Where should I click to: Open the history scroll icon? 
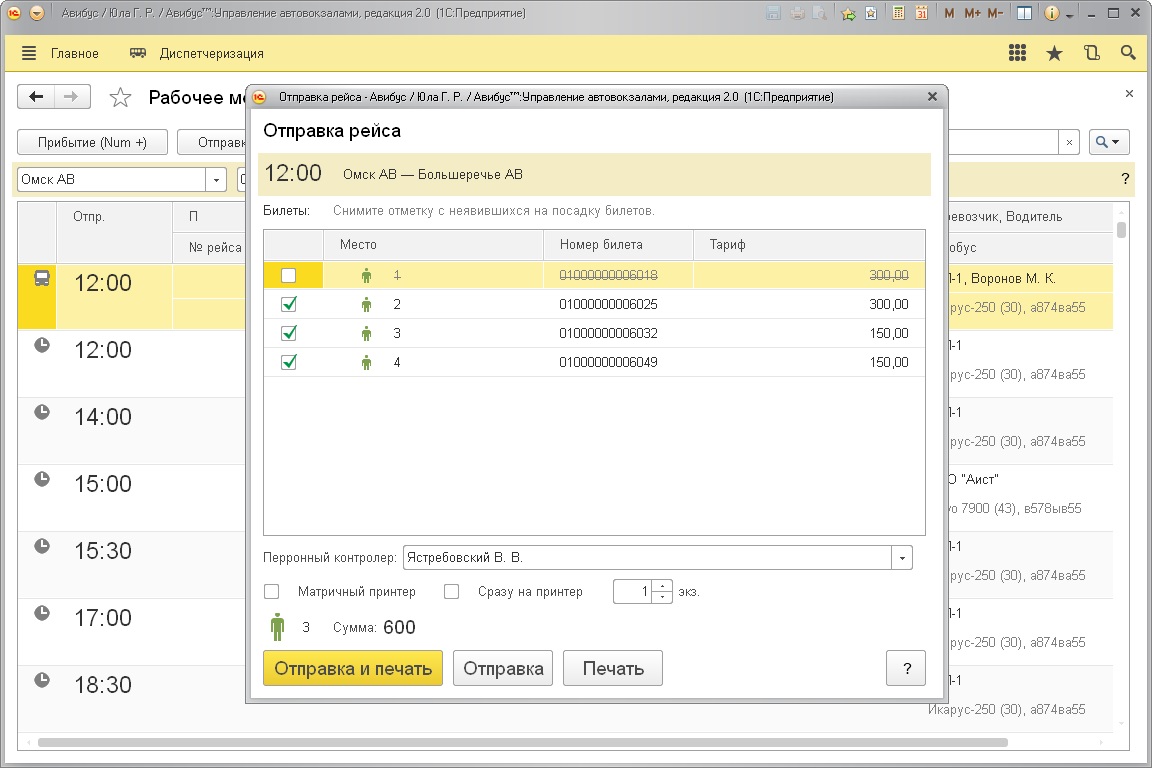pyautogui.click(x=1091, y=53)
